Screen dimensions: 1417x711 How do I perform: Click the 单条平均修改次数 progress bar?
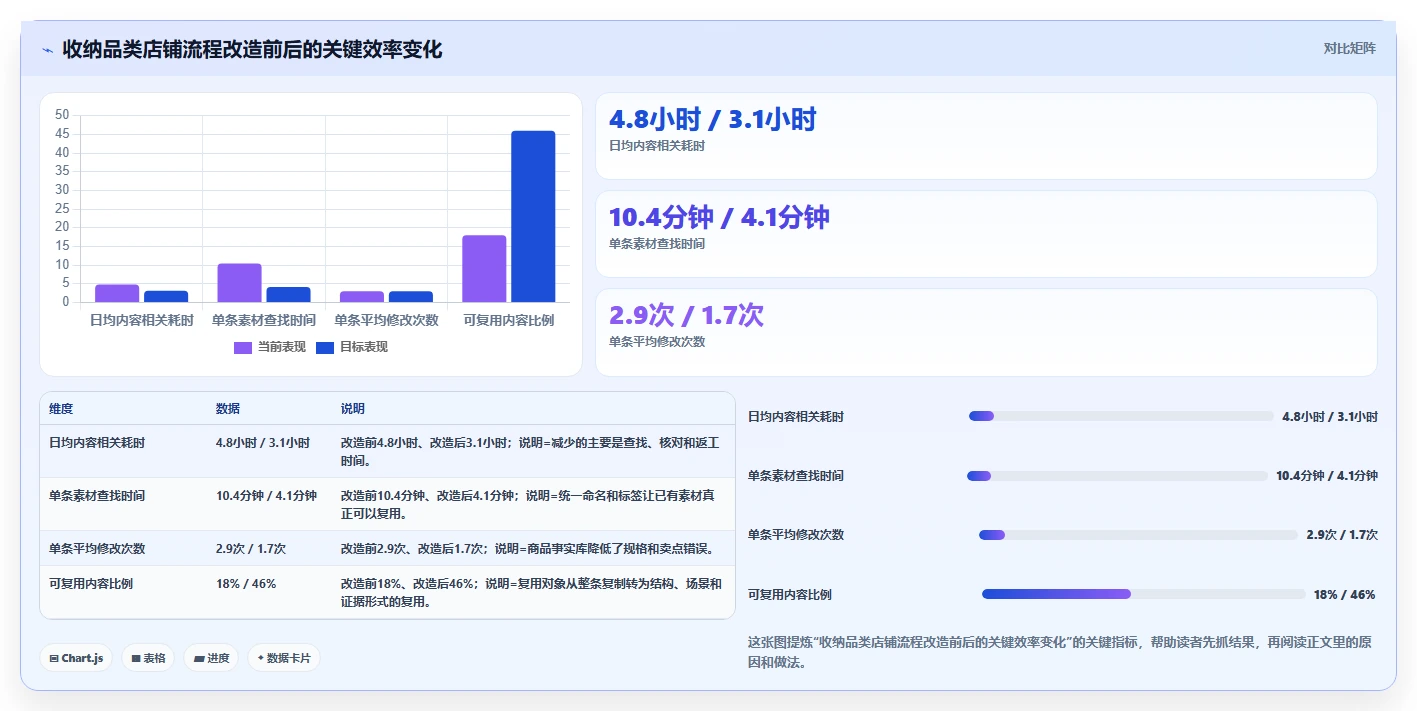click(1138, 535)
